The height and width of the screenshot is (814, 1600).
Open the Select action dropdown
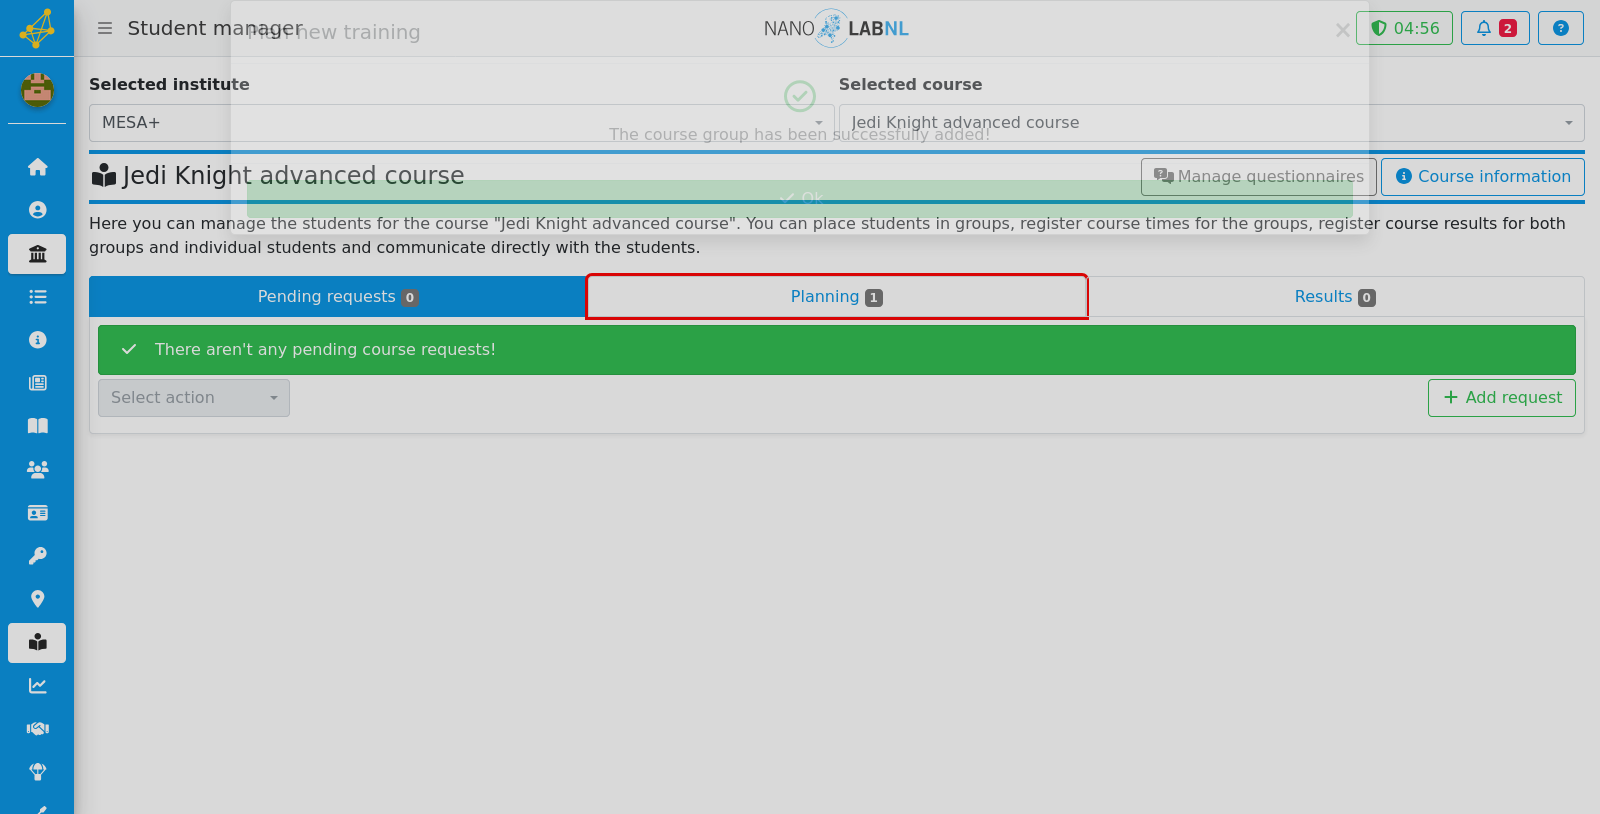[x=194, y=398]
